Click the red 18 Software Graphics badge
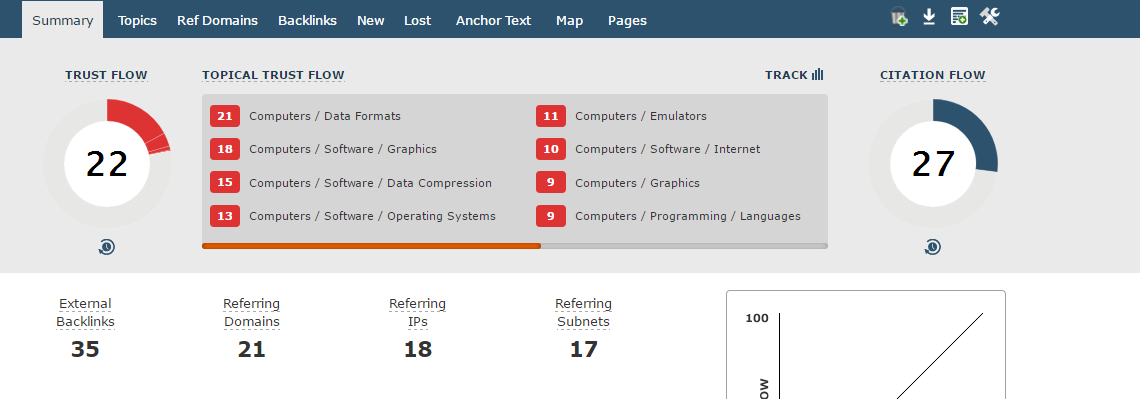 coord(225,149)
